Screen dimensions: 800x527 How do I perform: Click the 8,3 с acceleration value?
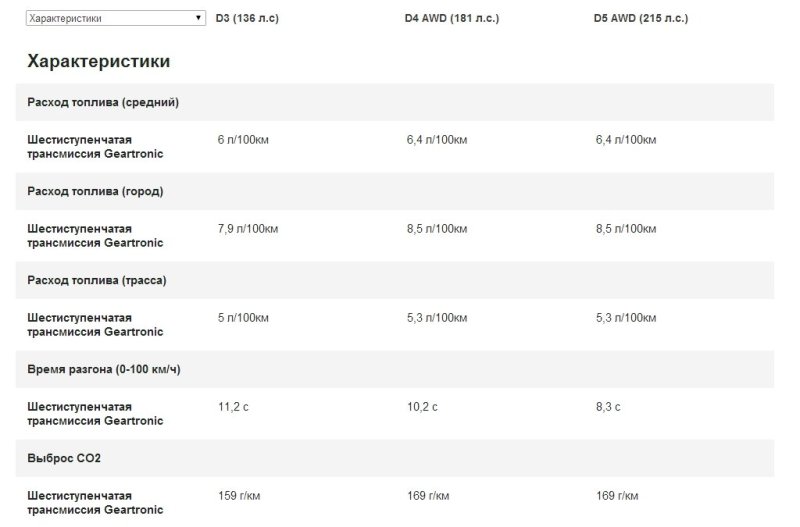607,407
